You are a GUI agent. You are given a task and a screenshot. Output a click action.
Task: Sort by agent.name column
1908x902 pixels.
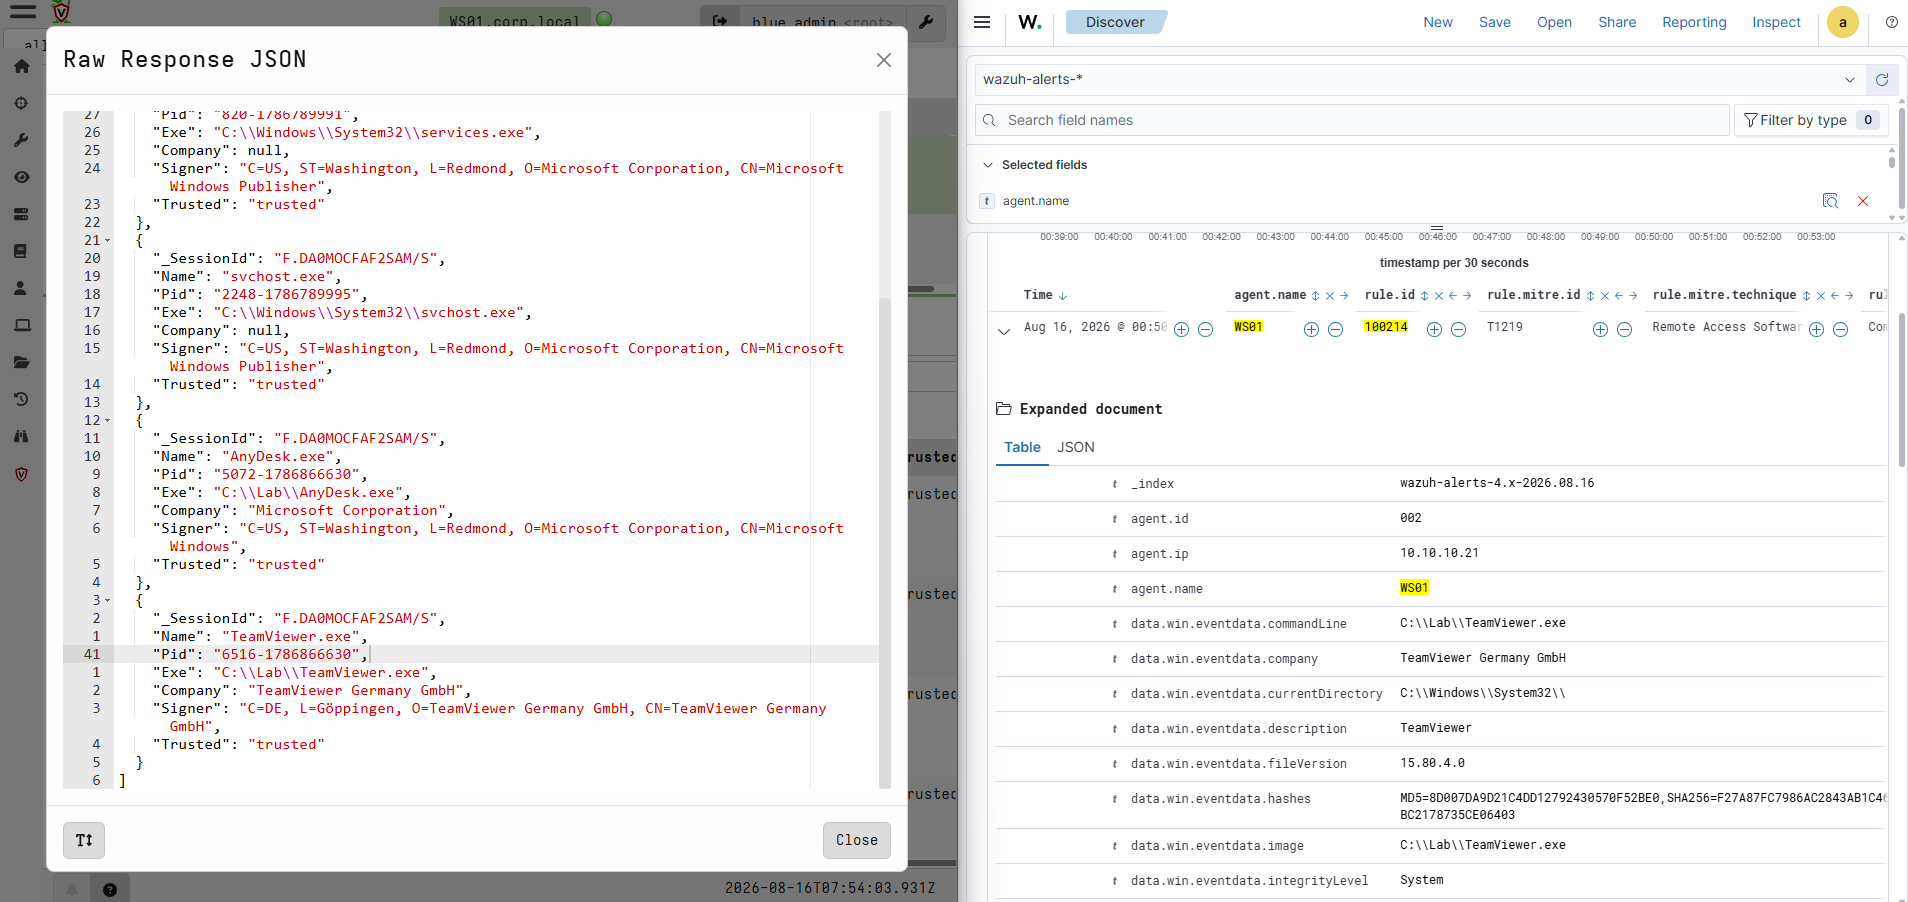coord(1316,296)
